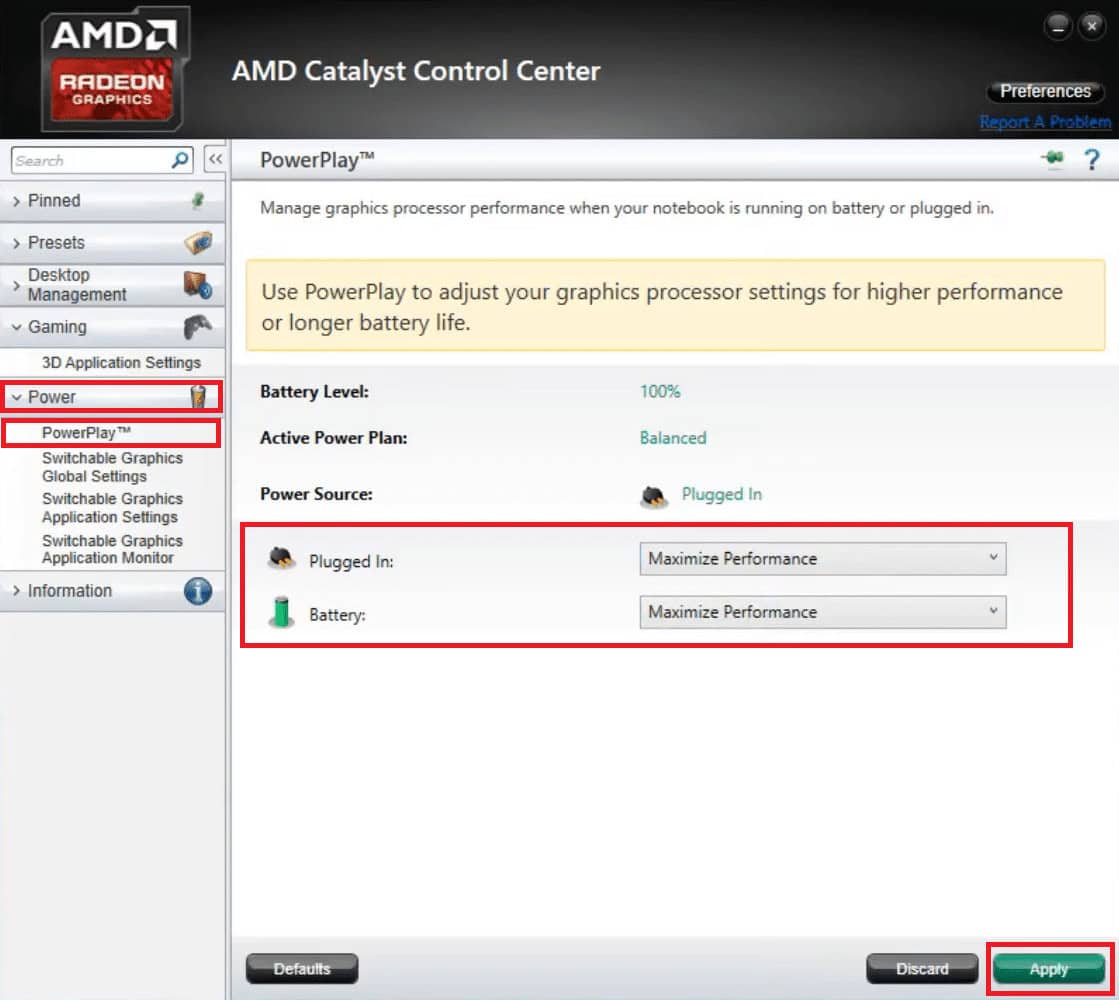Click the green pin page icon by help
Viewport: 1119px width, 1000px height.
[x=1052, y=158]
